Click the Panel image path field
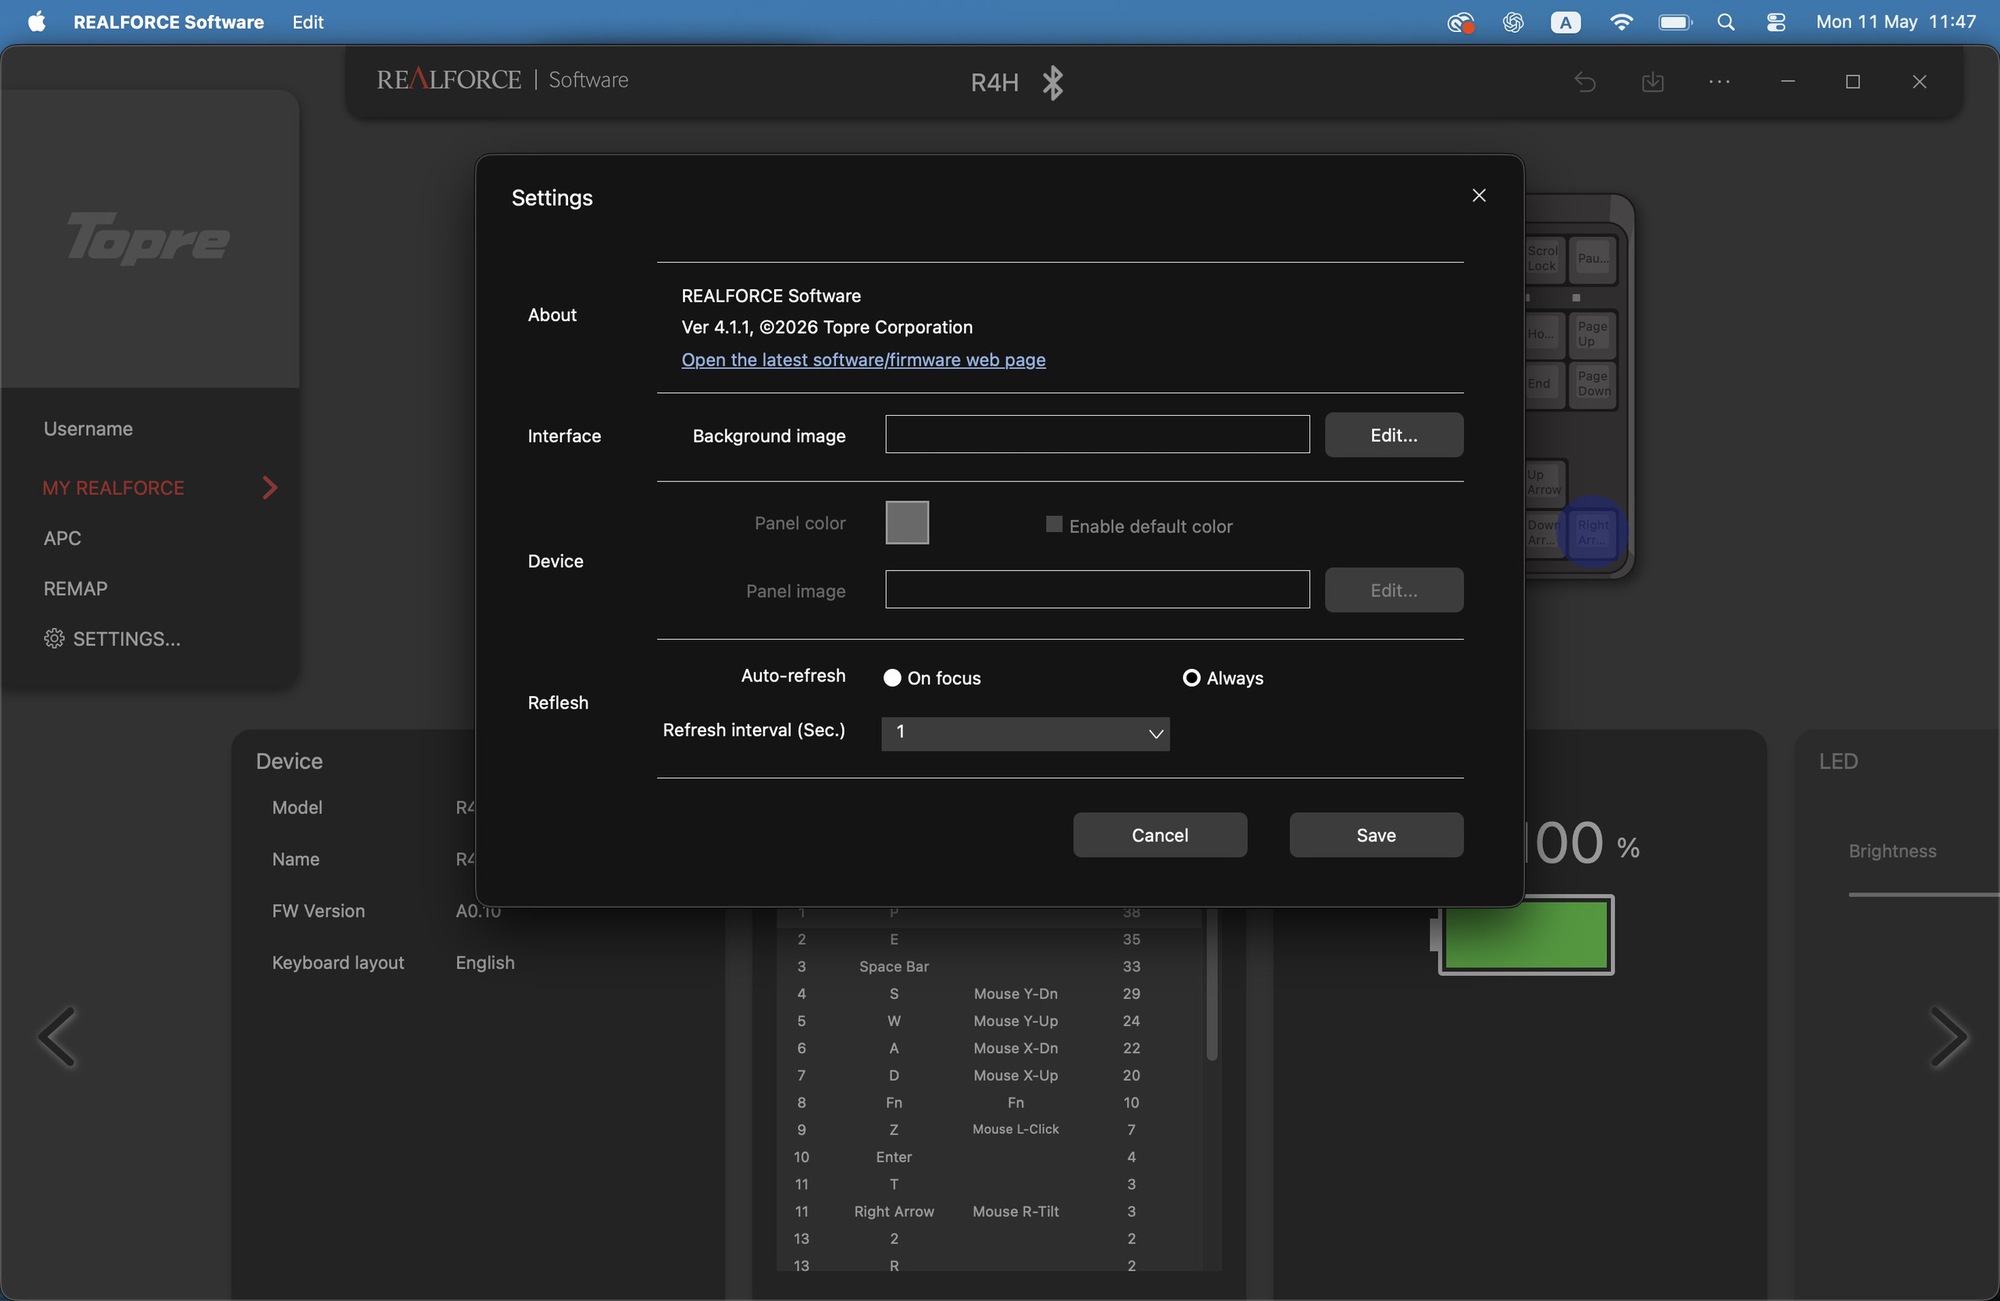2000x1301 pixels. coord(1097,589)
